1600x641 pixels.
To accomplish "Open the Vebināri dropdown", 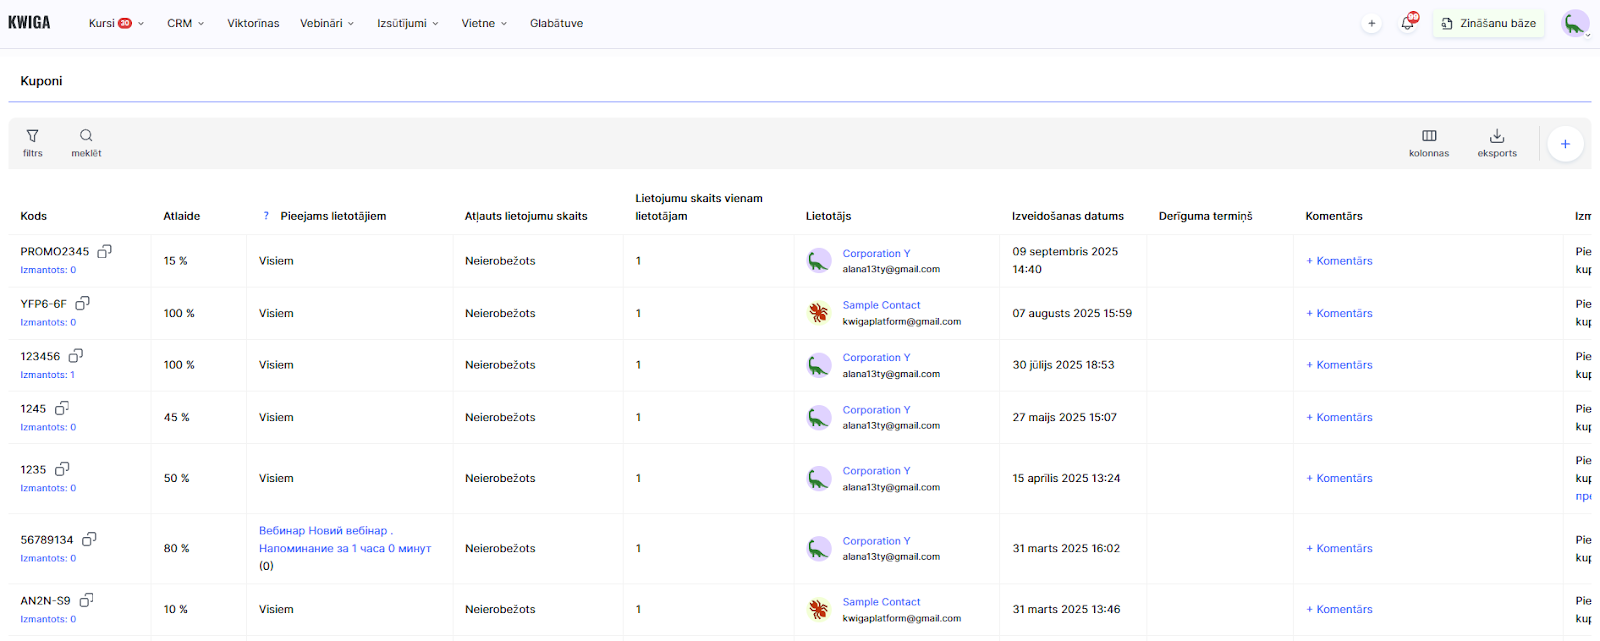I will [327, 23].
